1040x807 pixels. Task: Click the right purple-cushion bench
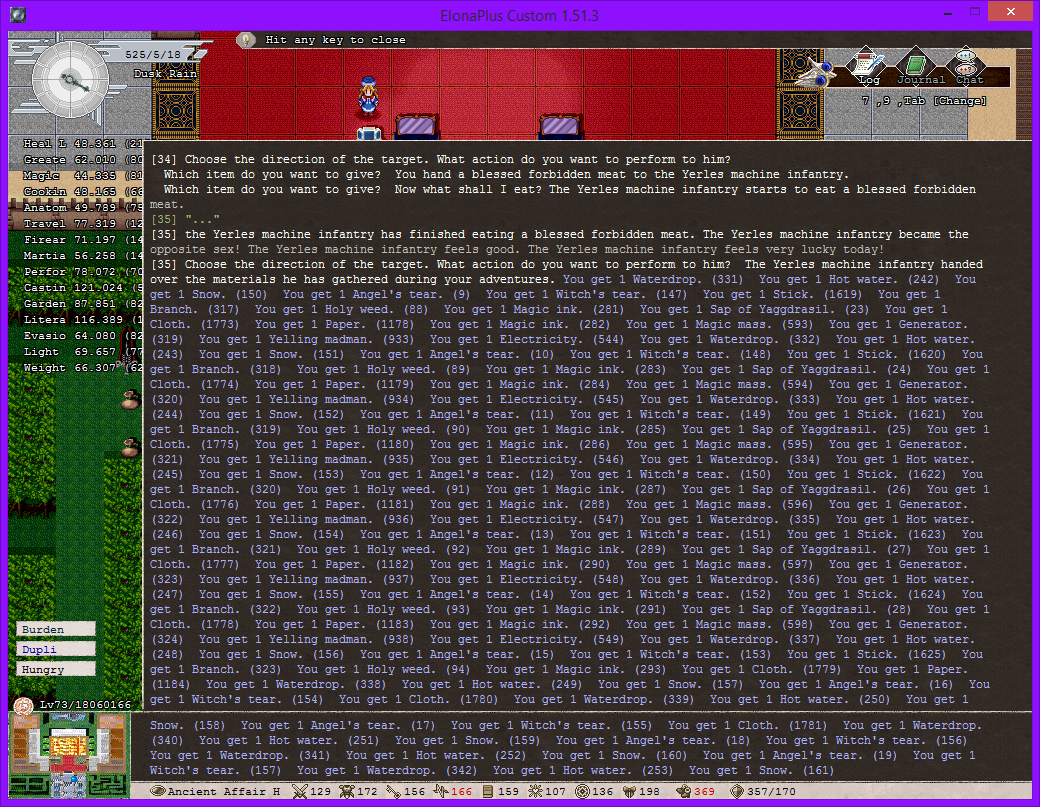point(560,125)
